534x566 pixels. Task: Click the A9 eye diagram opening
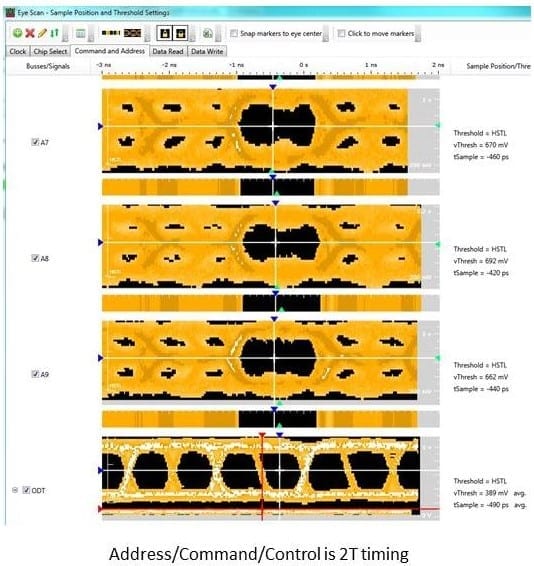coord(278,357)
